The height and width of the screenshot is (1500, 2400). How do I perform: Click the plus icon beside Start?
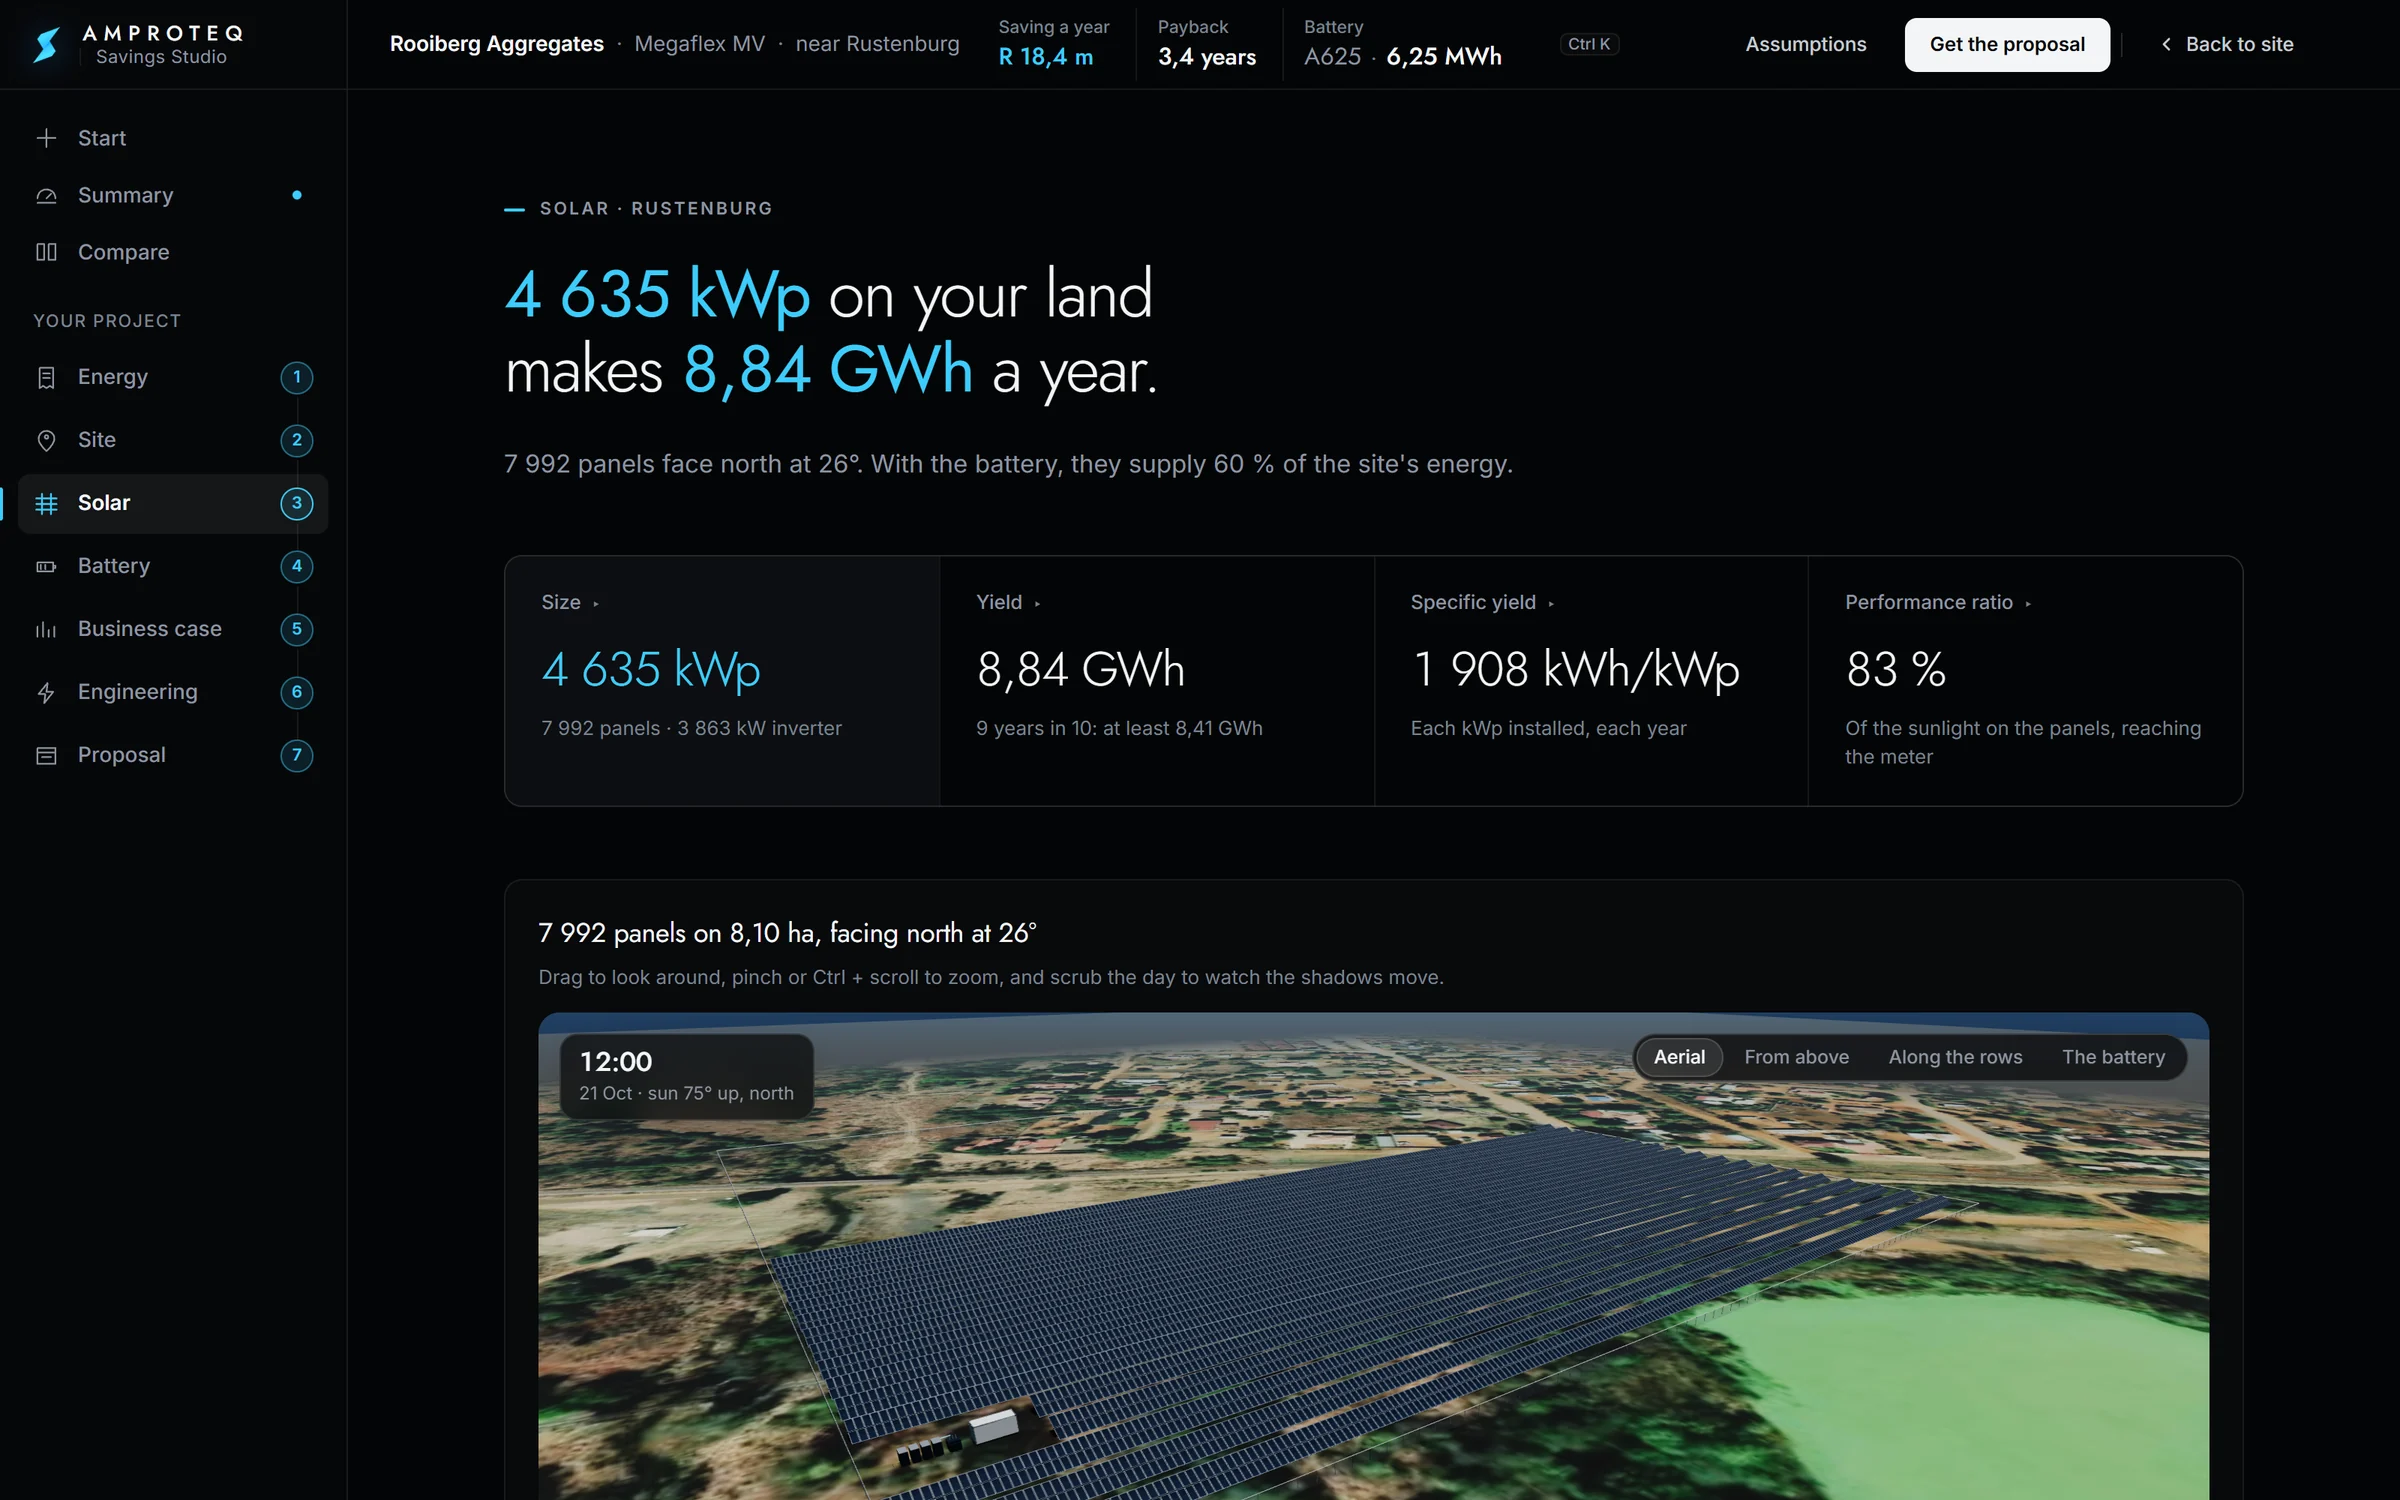(x=46, y=138)
